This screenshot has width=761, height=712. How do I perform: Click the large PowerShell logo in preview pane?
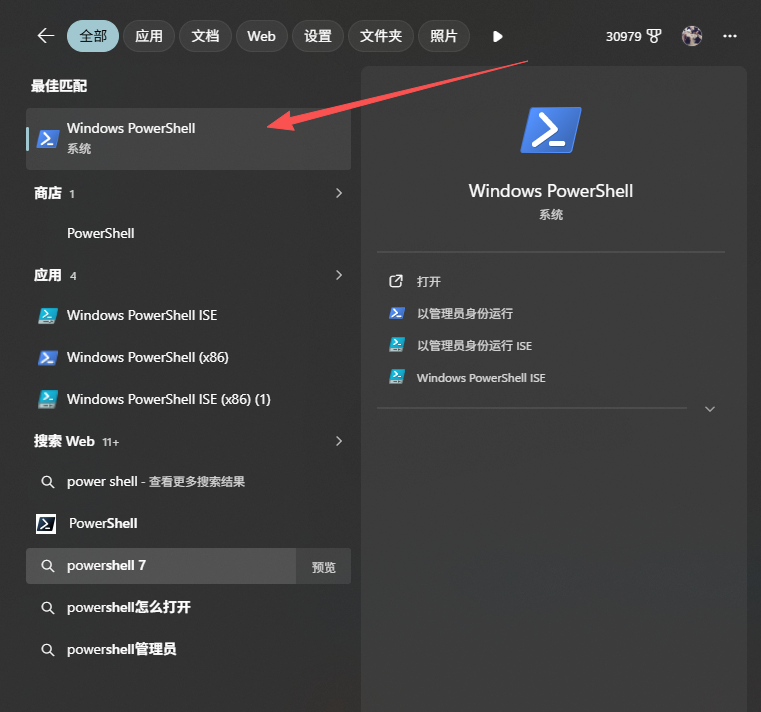click(x=551, y=130)
